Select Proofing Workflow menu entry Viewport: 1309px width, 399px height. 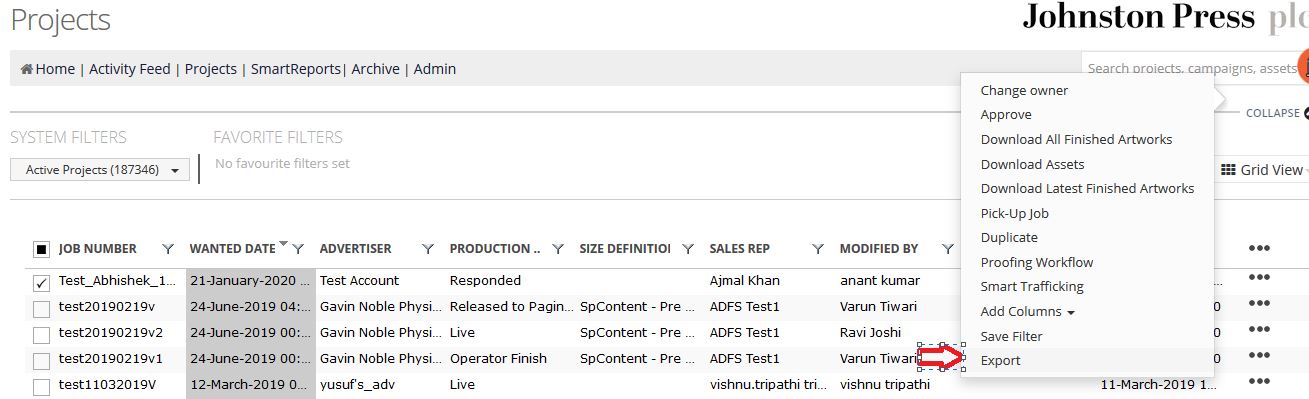click(1037, 263)
